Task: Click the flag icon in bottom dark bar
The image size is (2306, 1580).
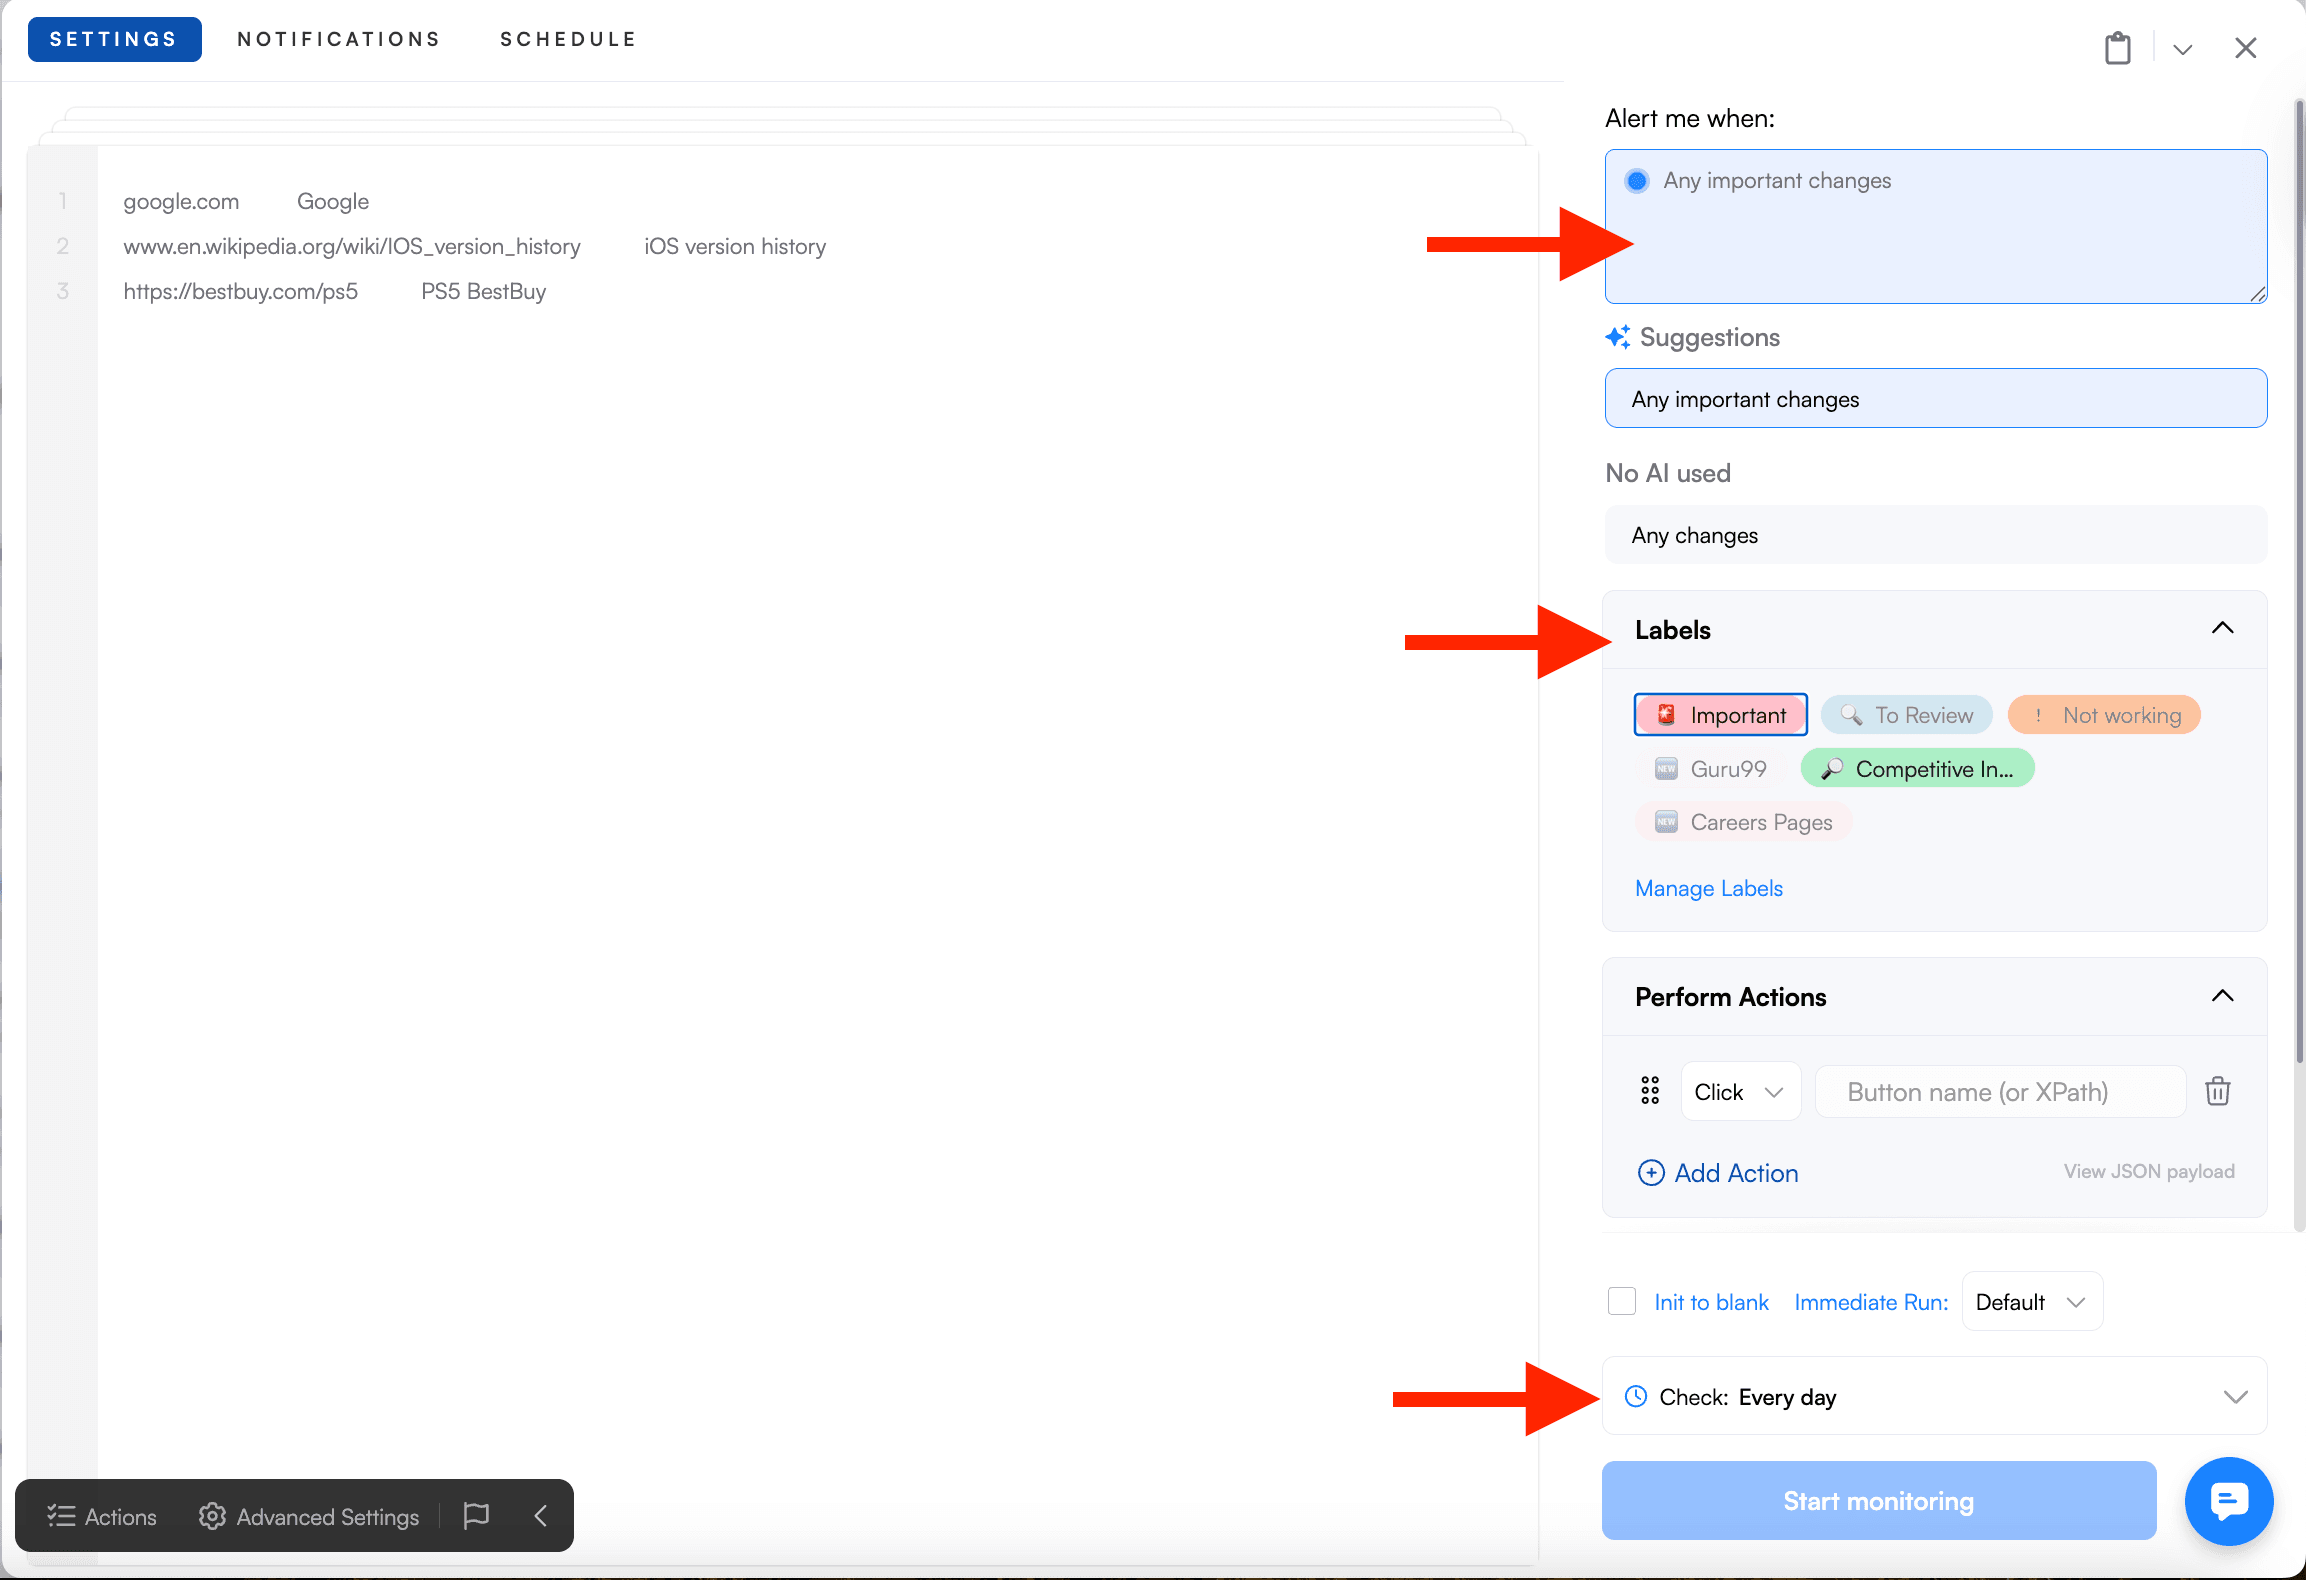Action: (476, 1515)
